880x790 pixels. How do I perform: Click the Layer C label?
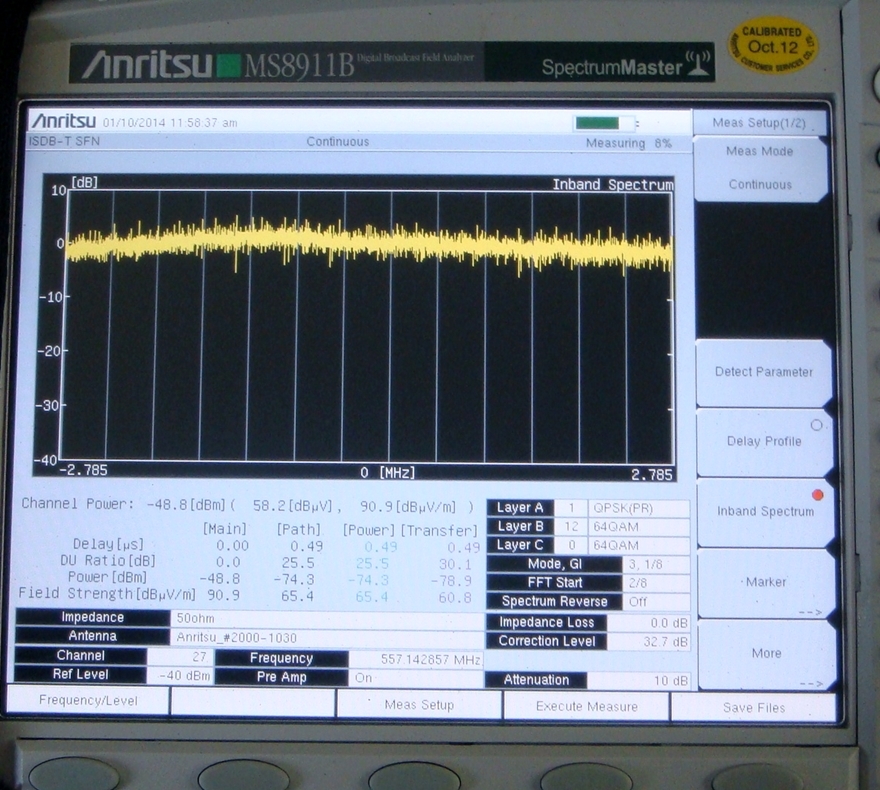tap(520, 545)
